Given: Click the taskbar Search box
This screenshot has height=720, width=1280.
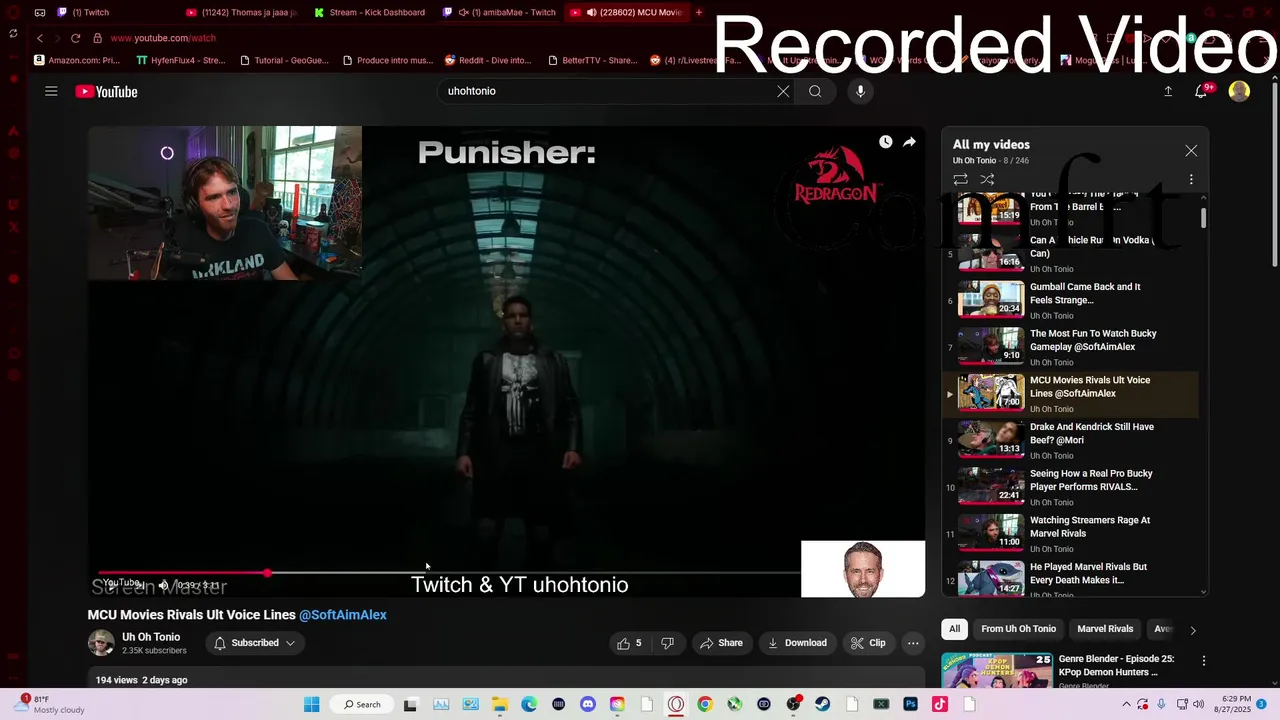Looking at the screenshot, I should (x=361, y=704).
